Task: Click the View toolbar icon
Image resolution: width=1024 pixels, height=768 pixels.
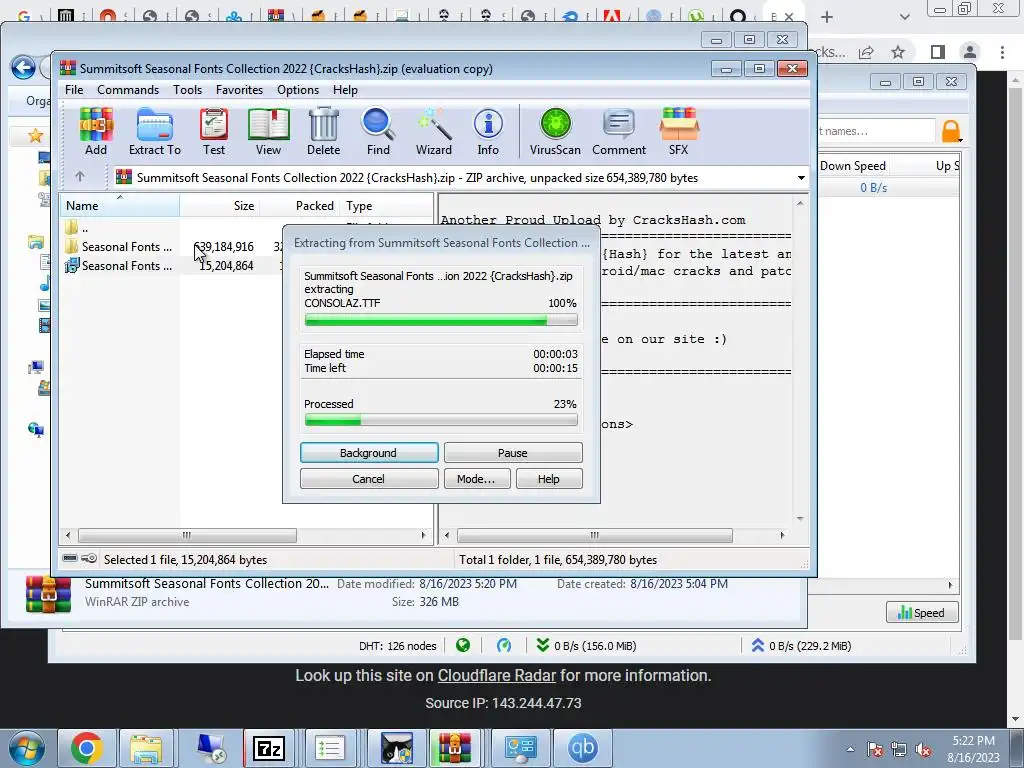Action: coord(268,131)
